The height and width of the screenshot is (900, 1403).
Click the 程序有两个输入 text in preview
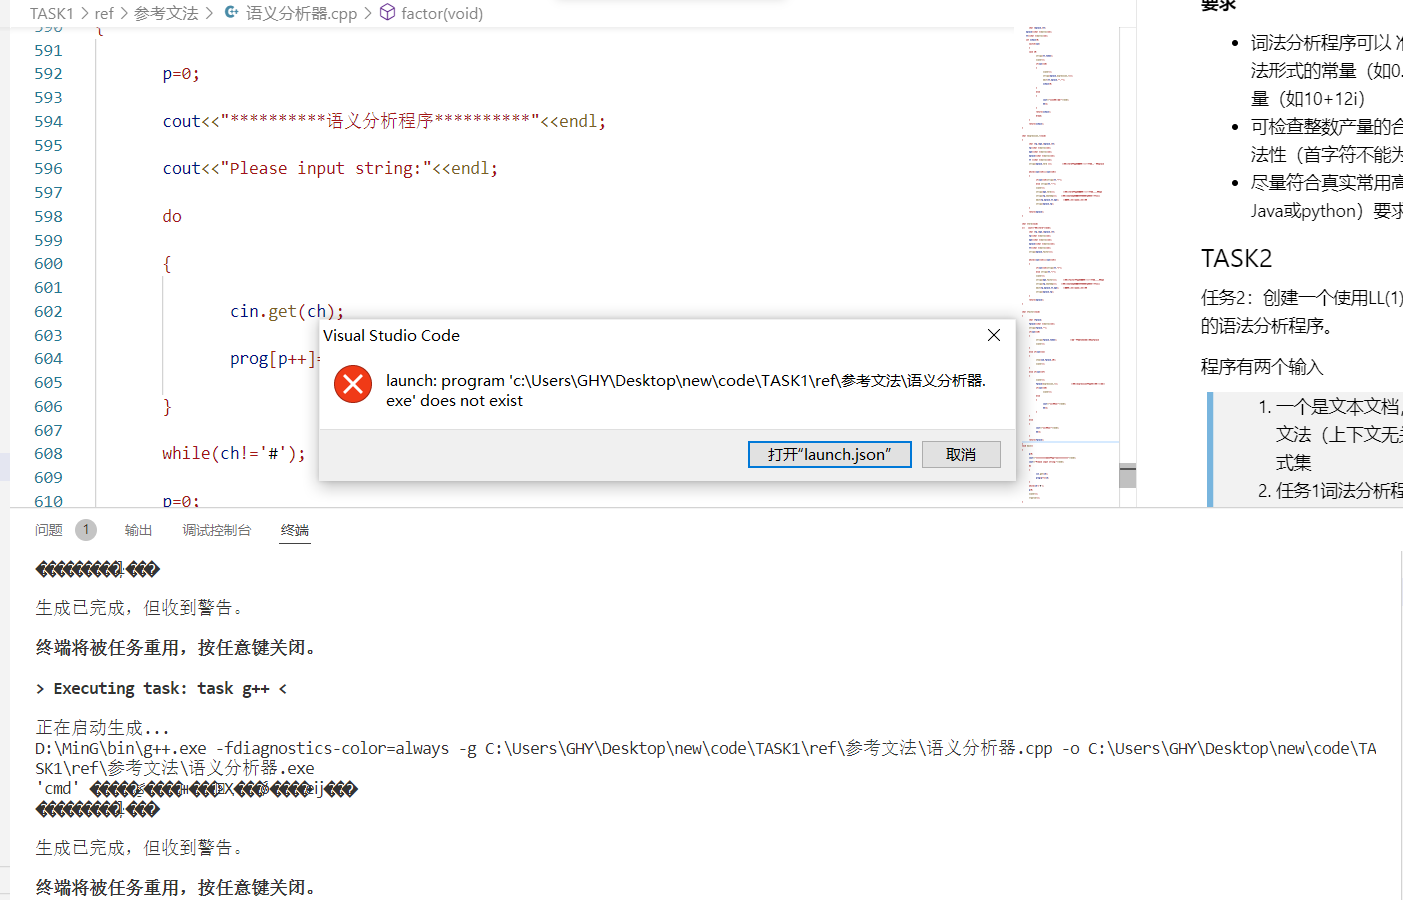point(1262,367)
